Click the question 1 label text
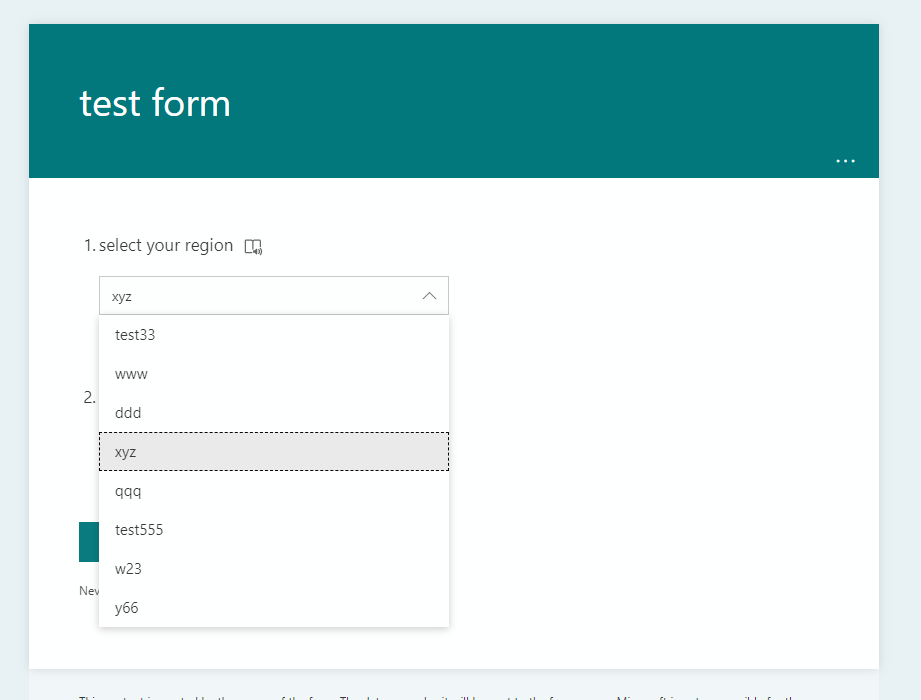Image resolution: width=921 pixels, height=700 pixels. 166,245
